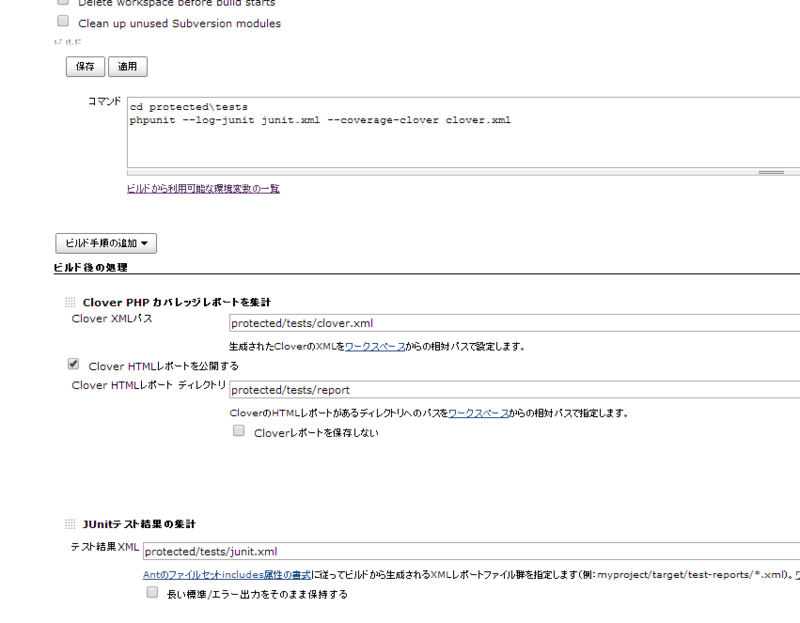Screen dimensions: 800x623
Task: Focus the Clover XMLパス field
Action: click(514, 323)
